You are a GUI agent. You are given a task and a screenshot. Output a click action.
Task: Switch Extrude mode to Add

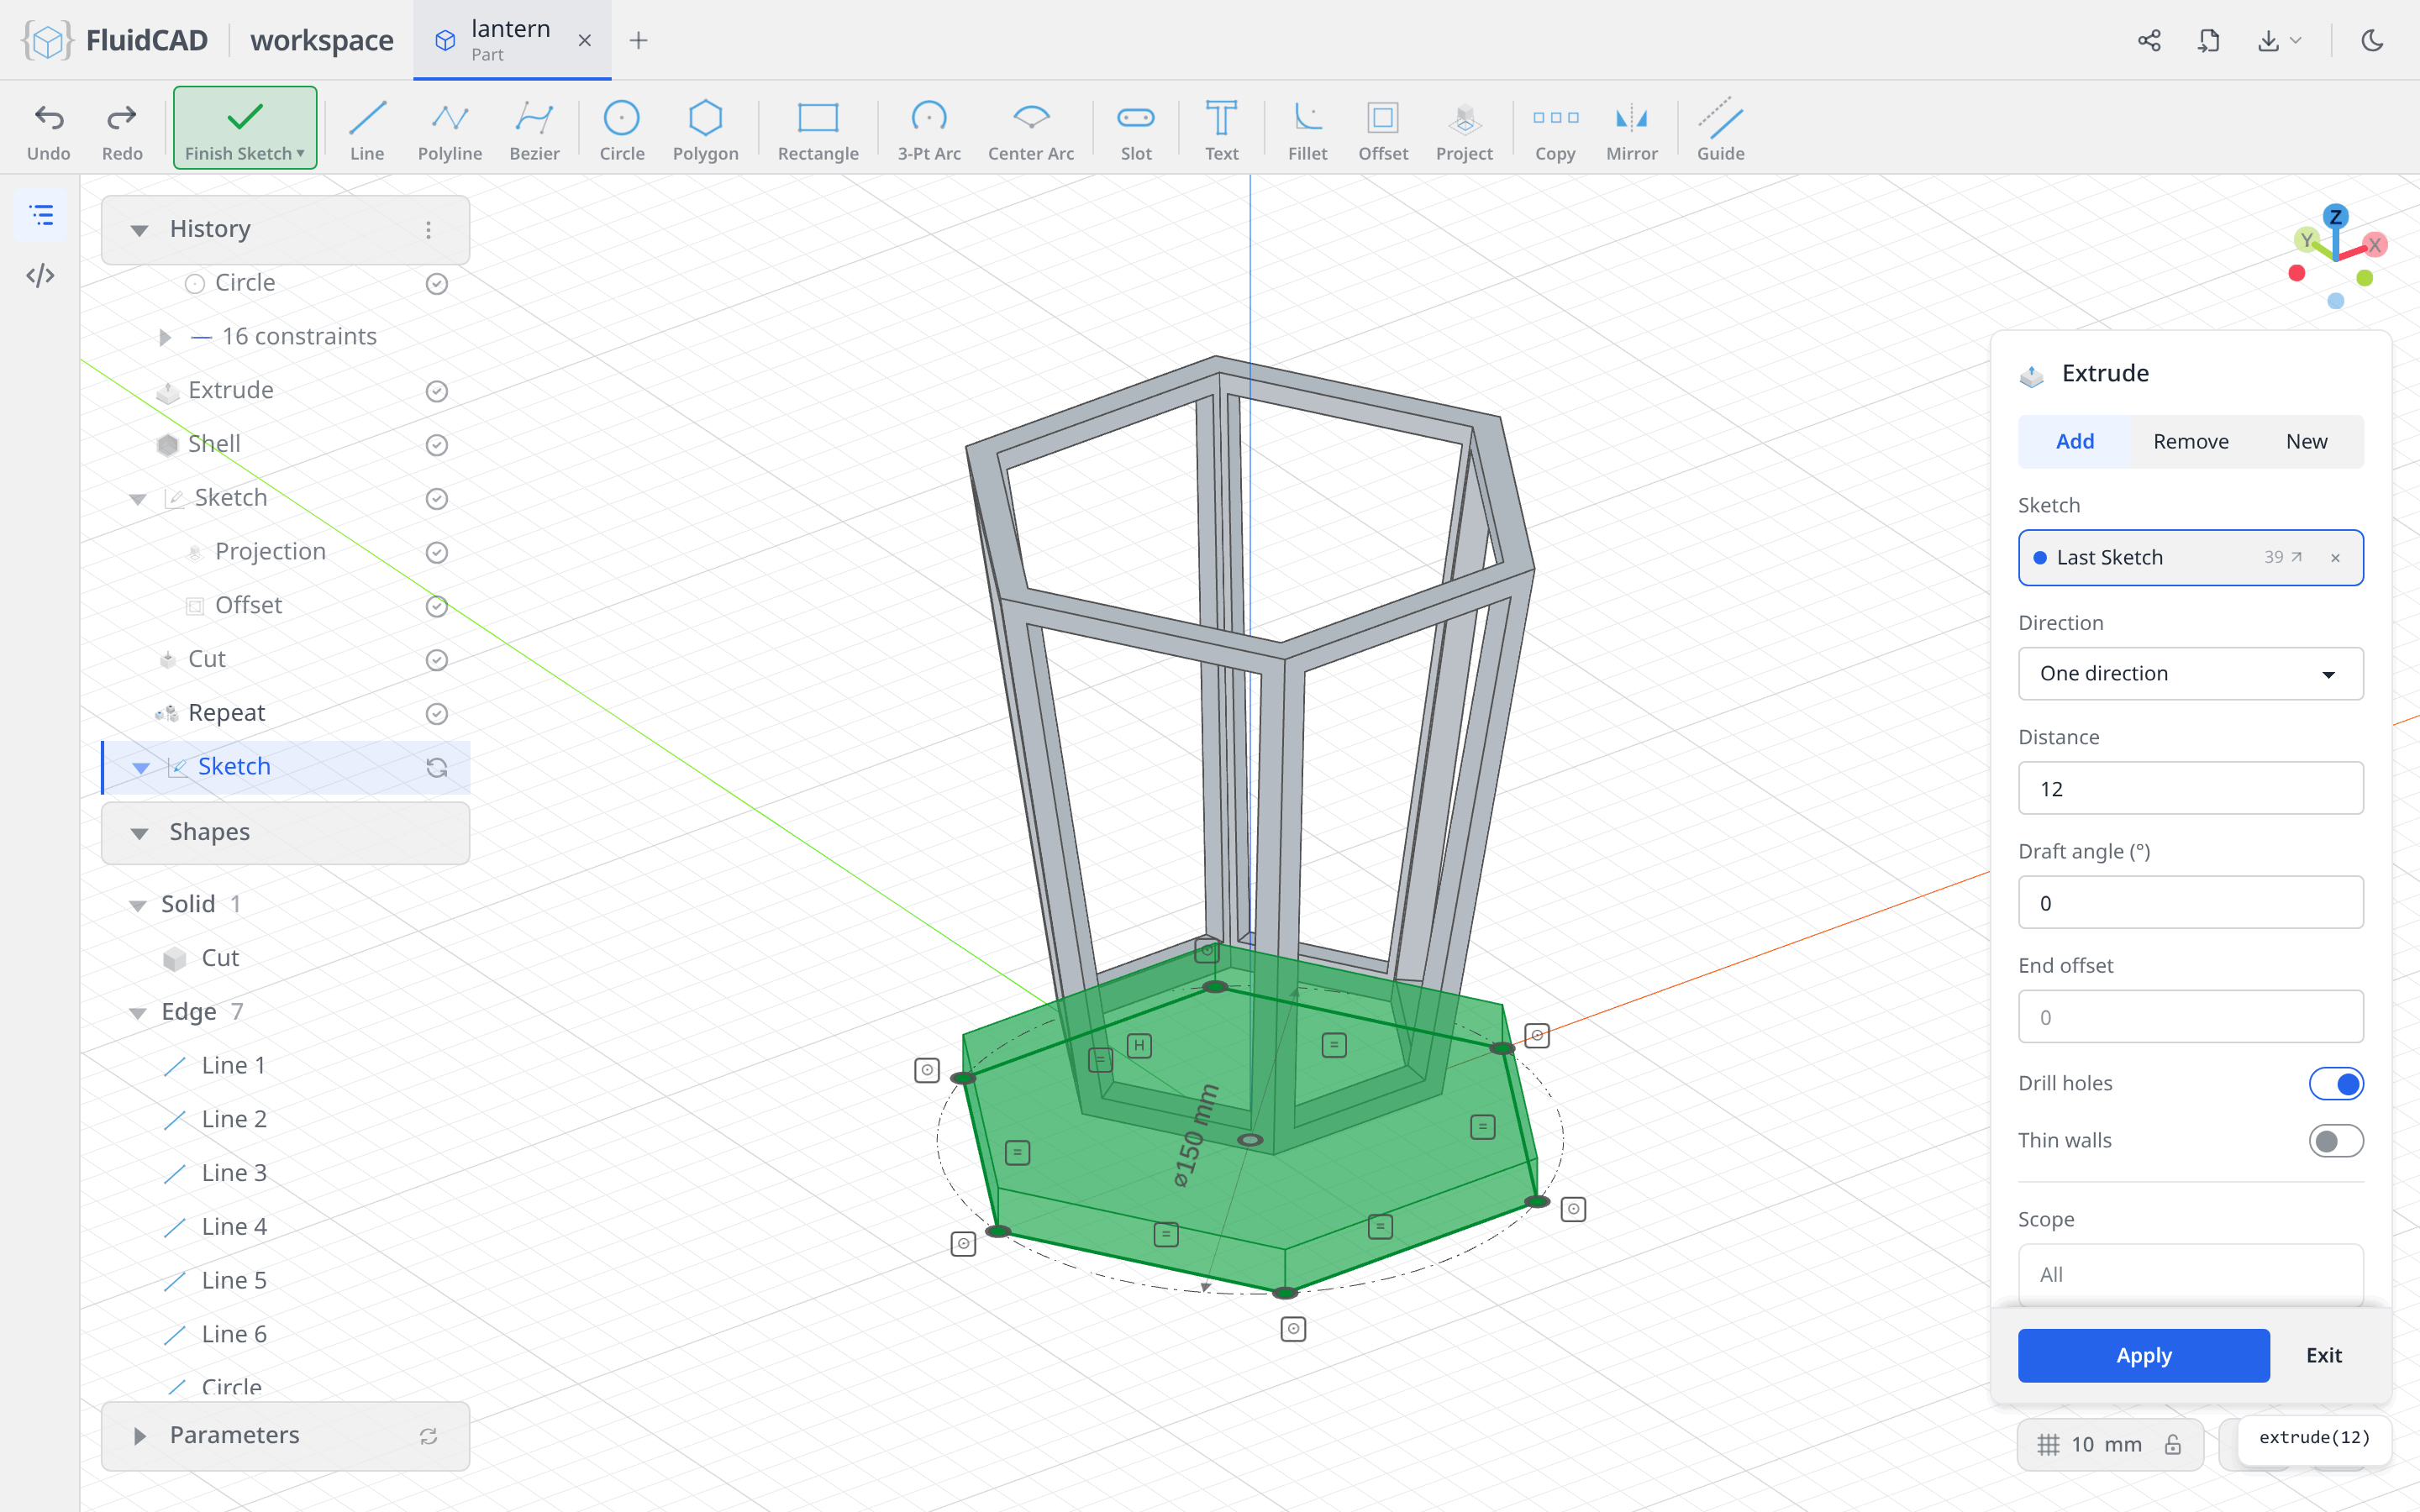(2074, 441)
